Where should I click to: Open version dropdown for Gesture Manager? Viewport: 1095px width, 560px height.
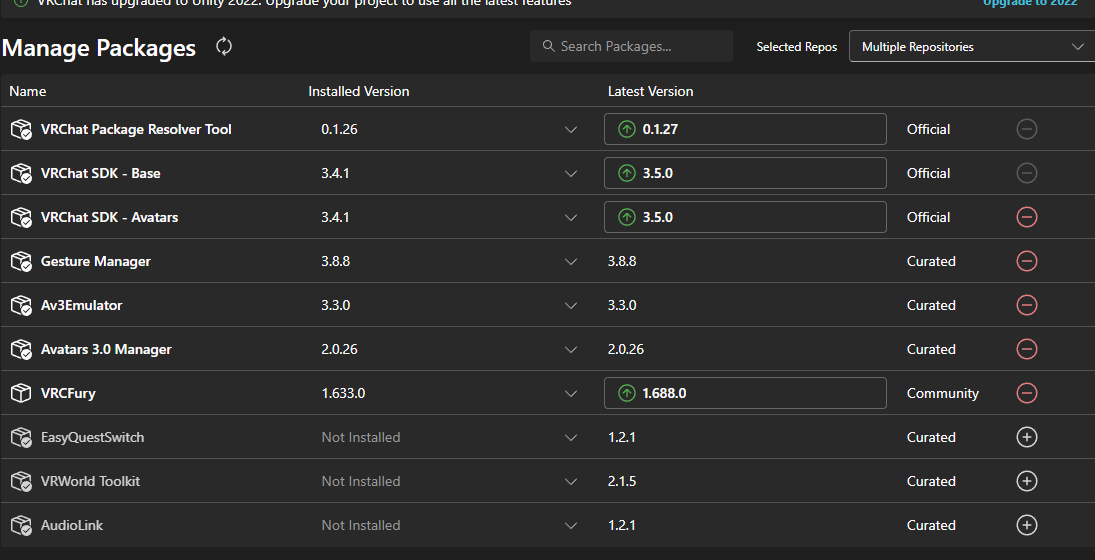pyautogui.click(x=571, y=261)
